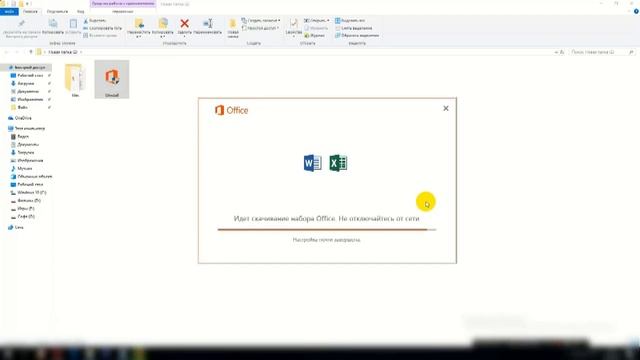Image resolution: width=640 pixels, height=360 pixels.
Task: Refresh the folder via address bar icon
Action: coord(562,52)
